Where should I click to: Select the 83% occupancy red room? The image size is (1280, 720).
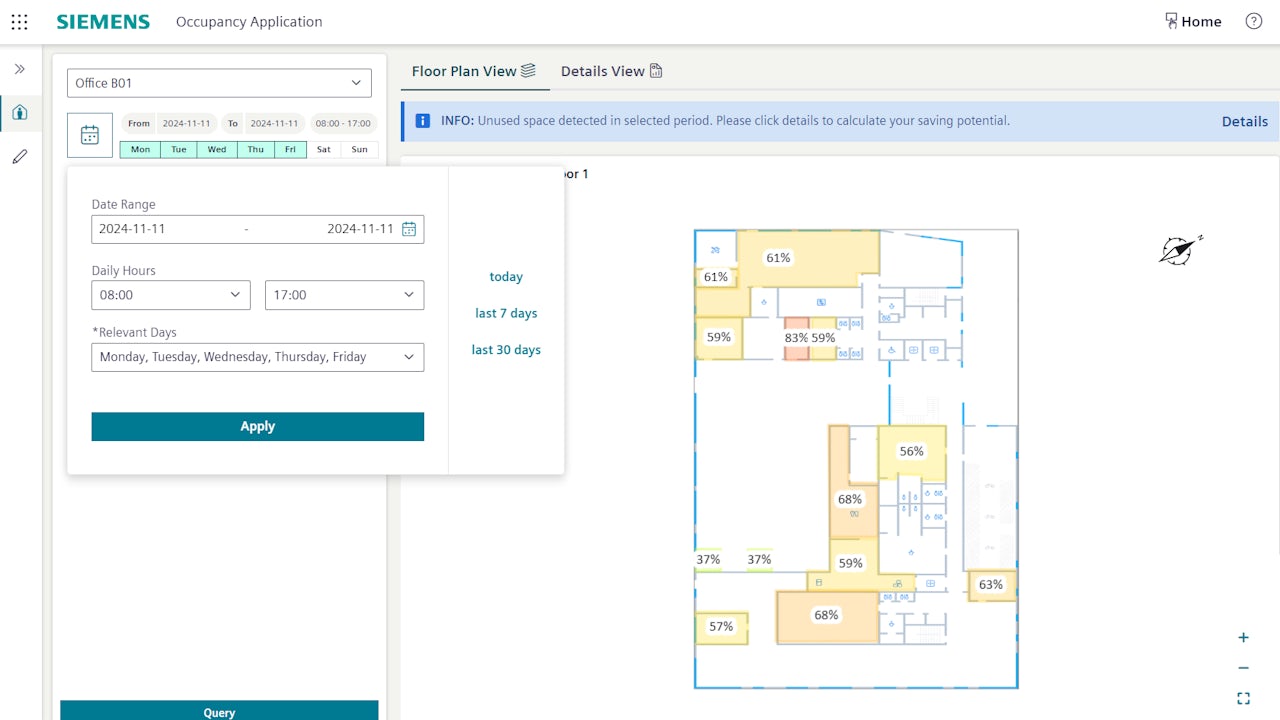click(x=796, y=339)
